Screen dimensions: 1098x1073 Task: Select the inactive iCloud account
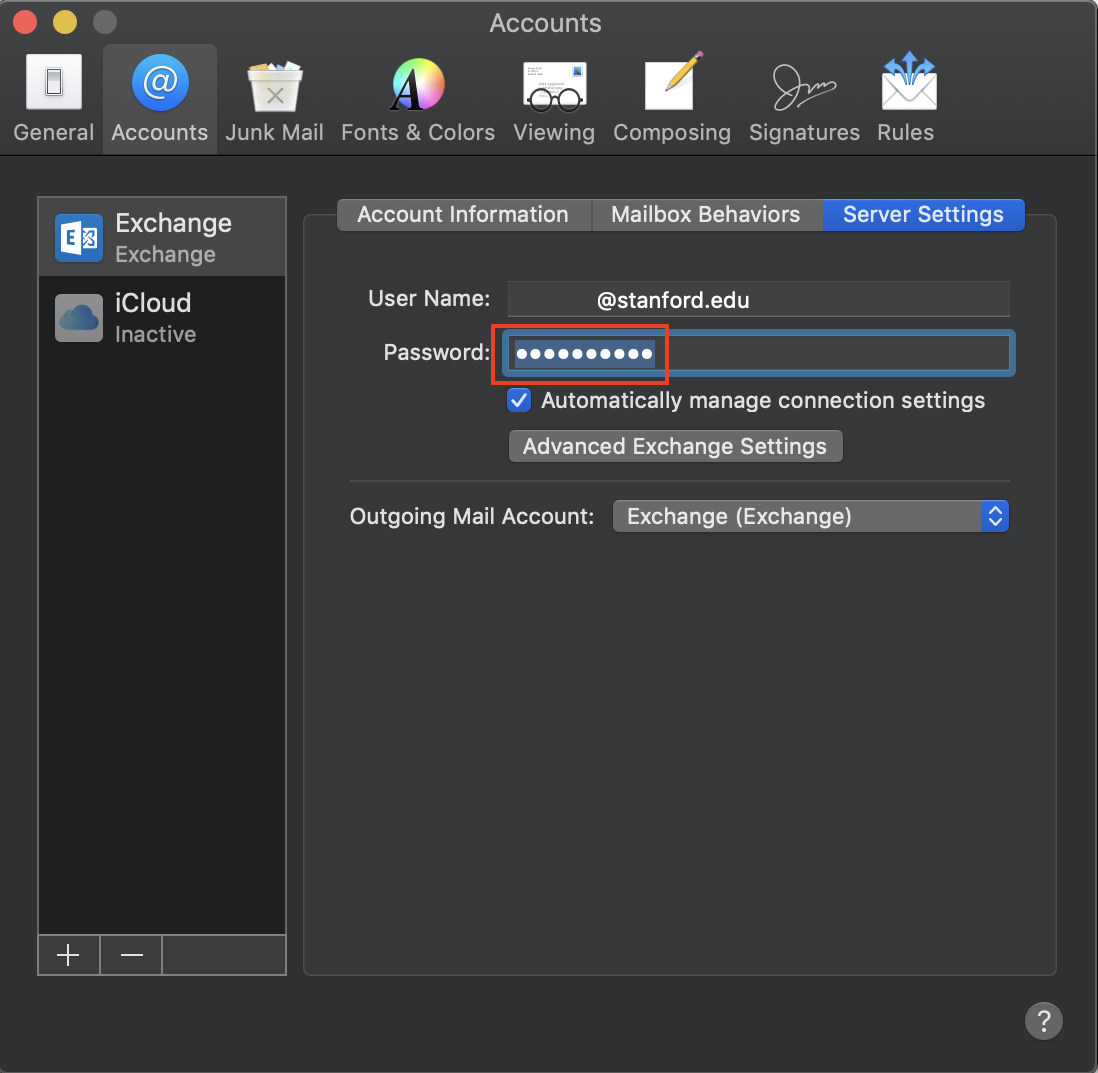[162, 317]
